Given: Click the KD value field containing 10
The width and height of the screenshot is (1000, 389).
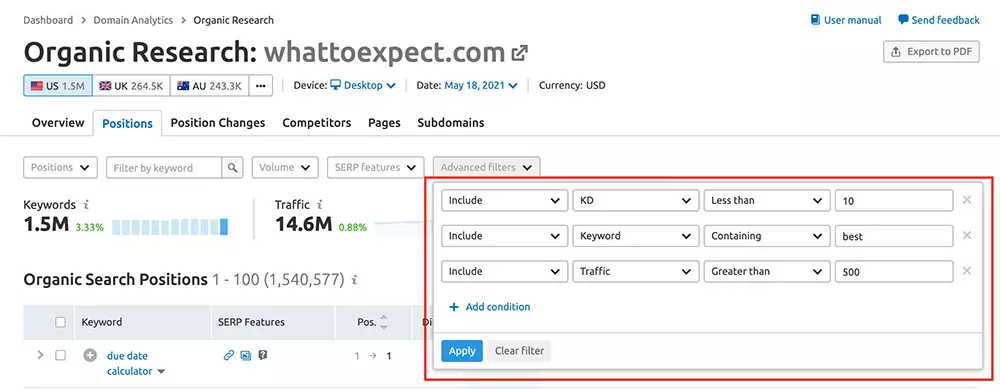Looking at the screenshot, I should pyautogui.click(x=893, y=200).
